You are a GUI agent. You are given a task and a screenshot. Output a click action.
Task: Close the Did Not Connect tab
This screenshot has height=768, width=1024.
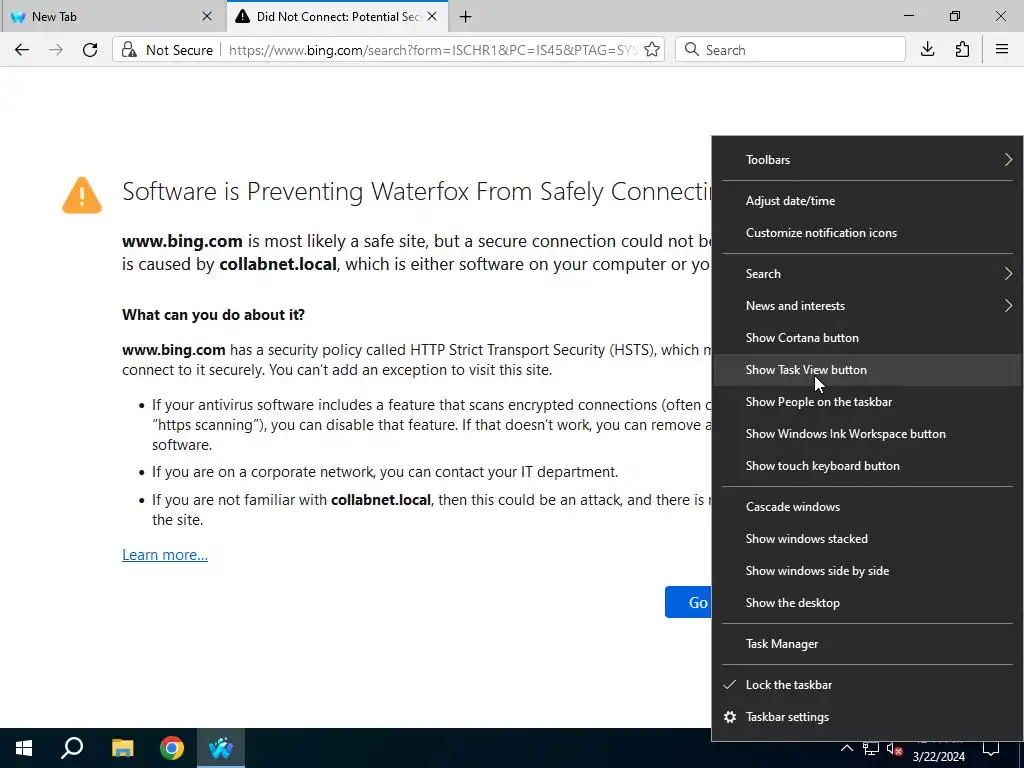[432, 16]
